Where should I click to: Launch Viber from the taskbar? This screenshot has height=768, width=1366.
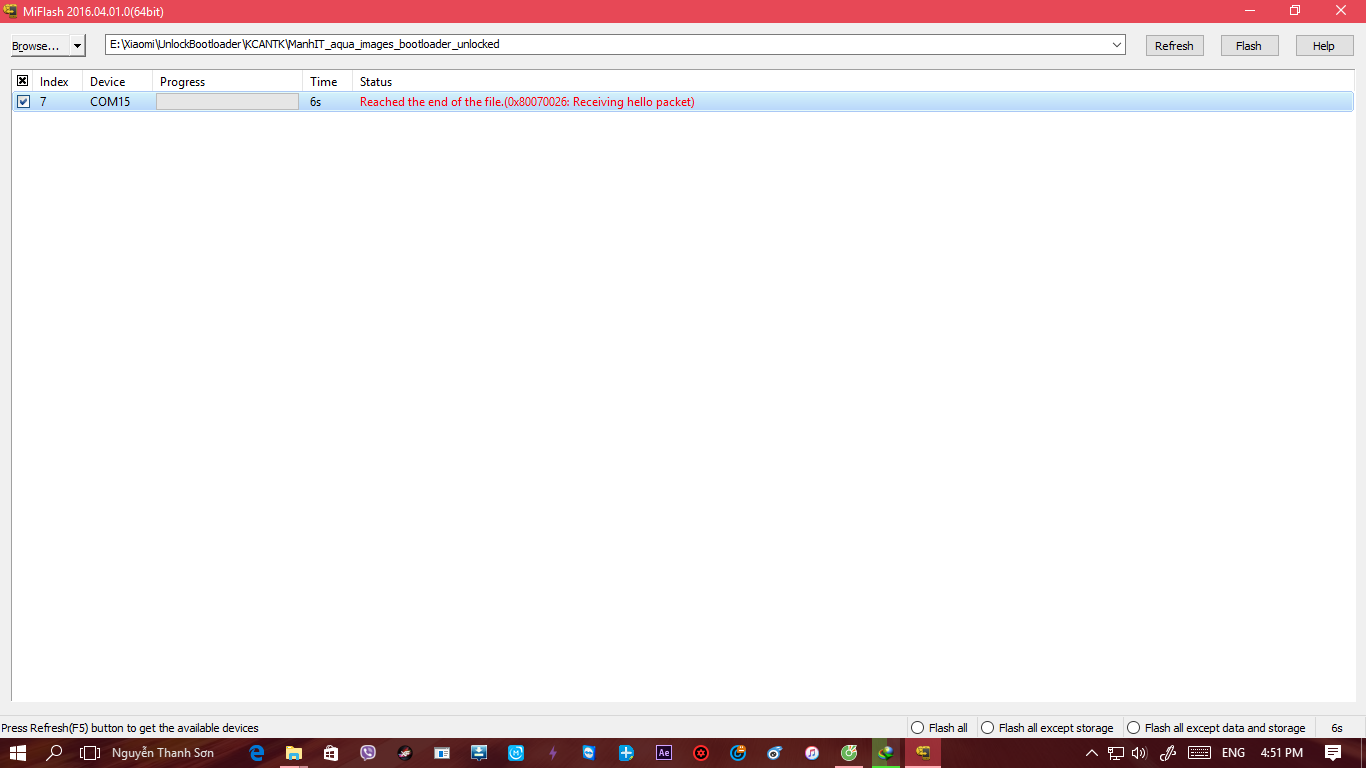(368, 753)
